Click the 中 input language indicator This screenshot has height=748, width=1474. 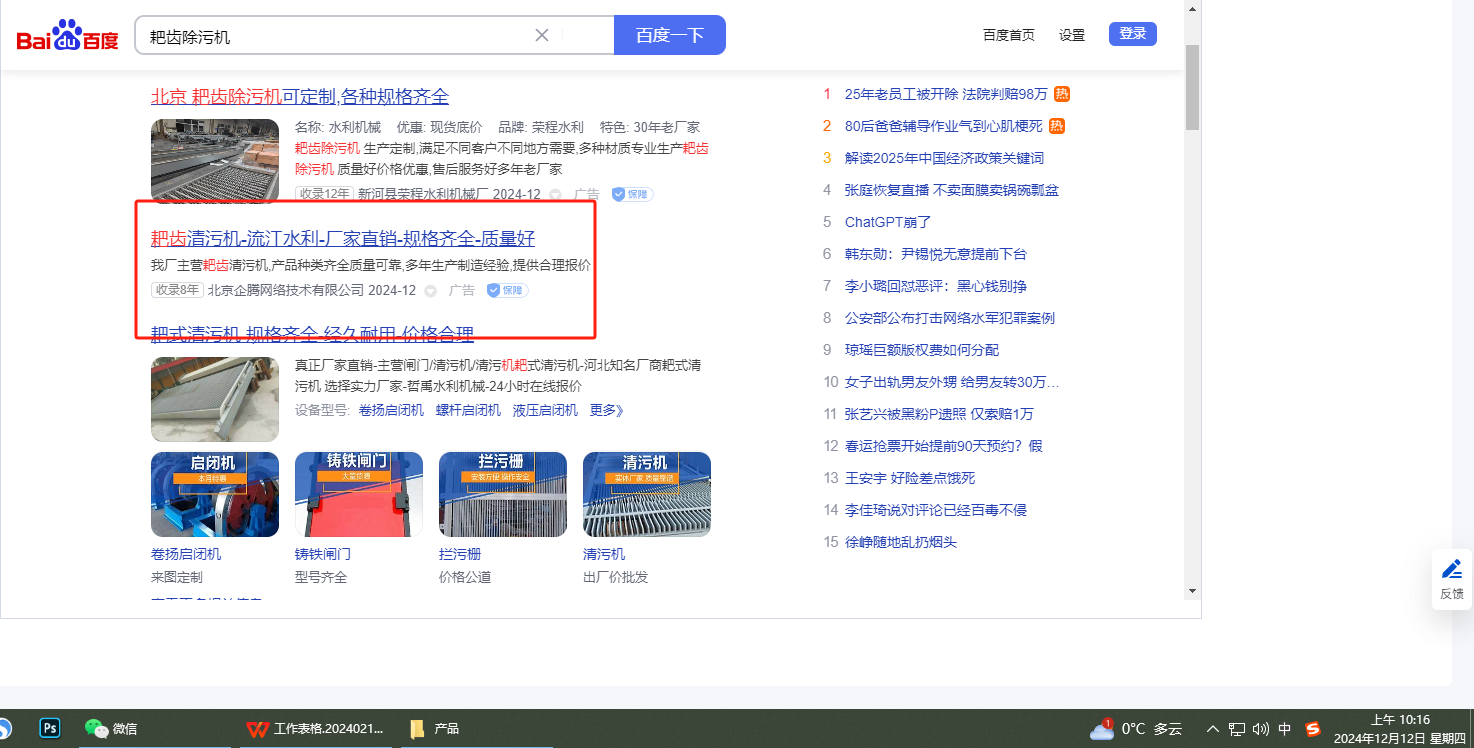click(x=1285, y=729)
